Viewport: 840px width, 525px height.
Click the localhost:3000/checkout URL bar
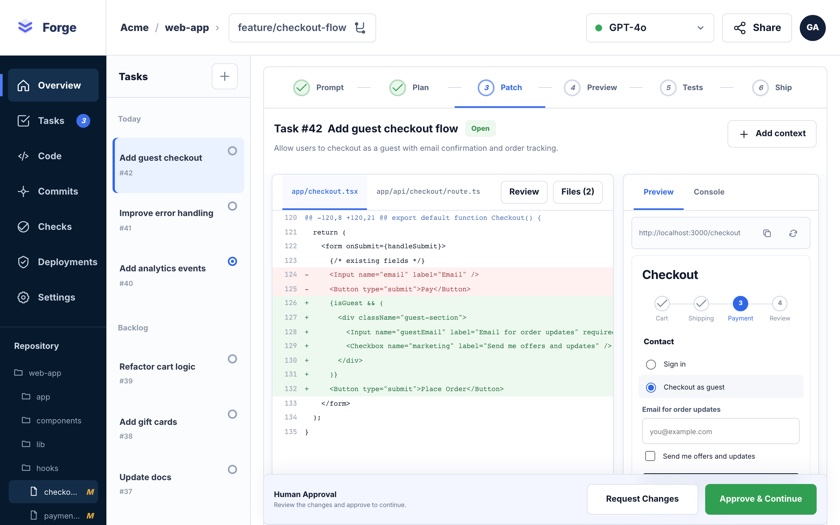click(721, 233)
